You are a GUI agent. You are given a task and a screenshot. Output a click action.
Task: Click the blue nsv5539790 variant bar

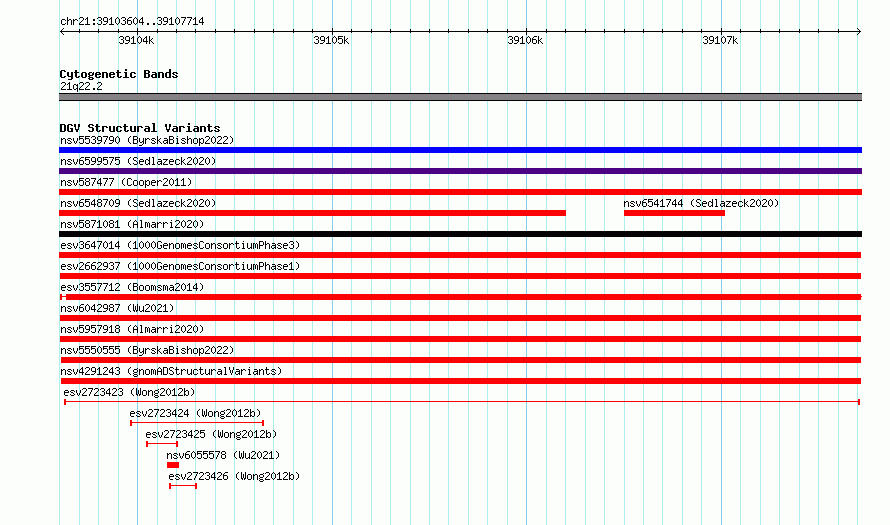(460, 150)
